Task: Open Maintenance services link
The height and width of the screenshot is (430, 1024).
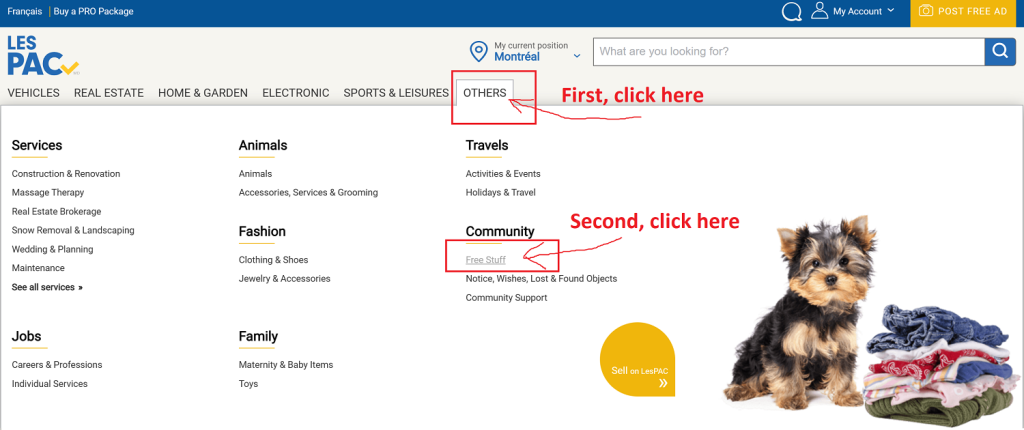Action: (38, 268)
